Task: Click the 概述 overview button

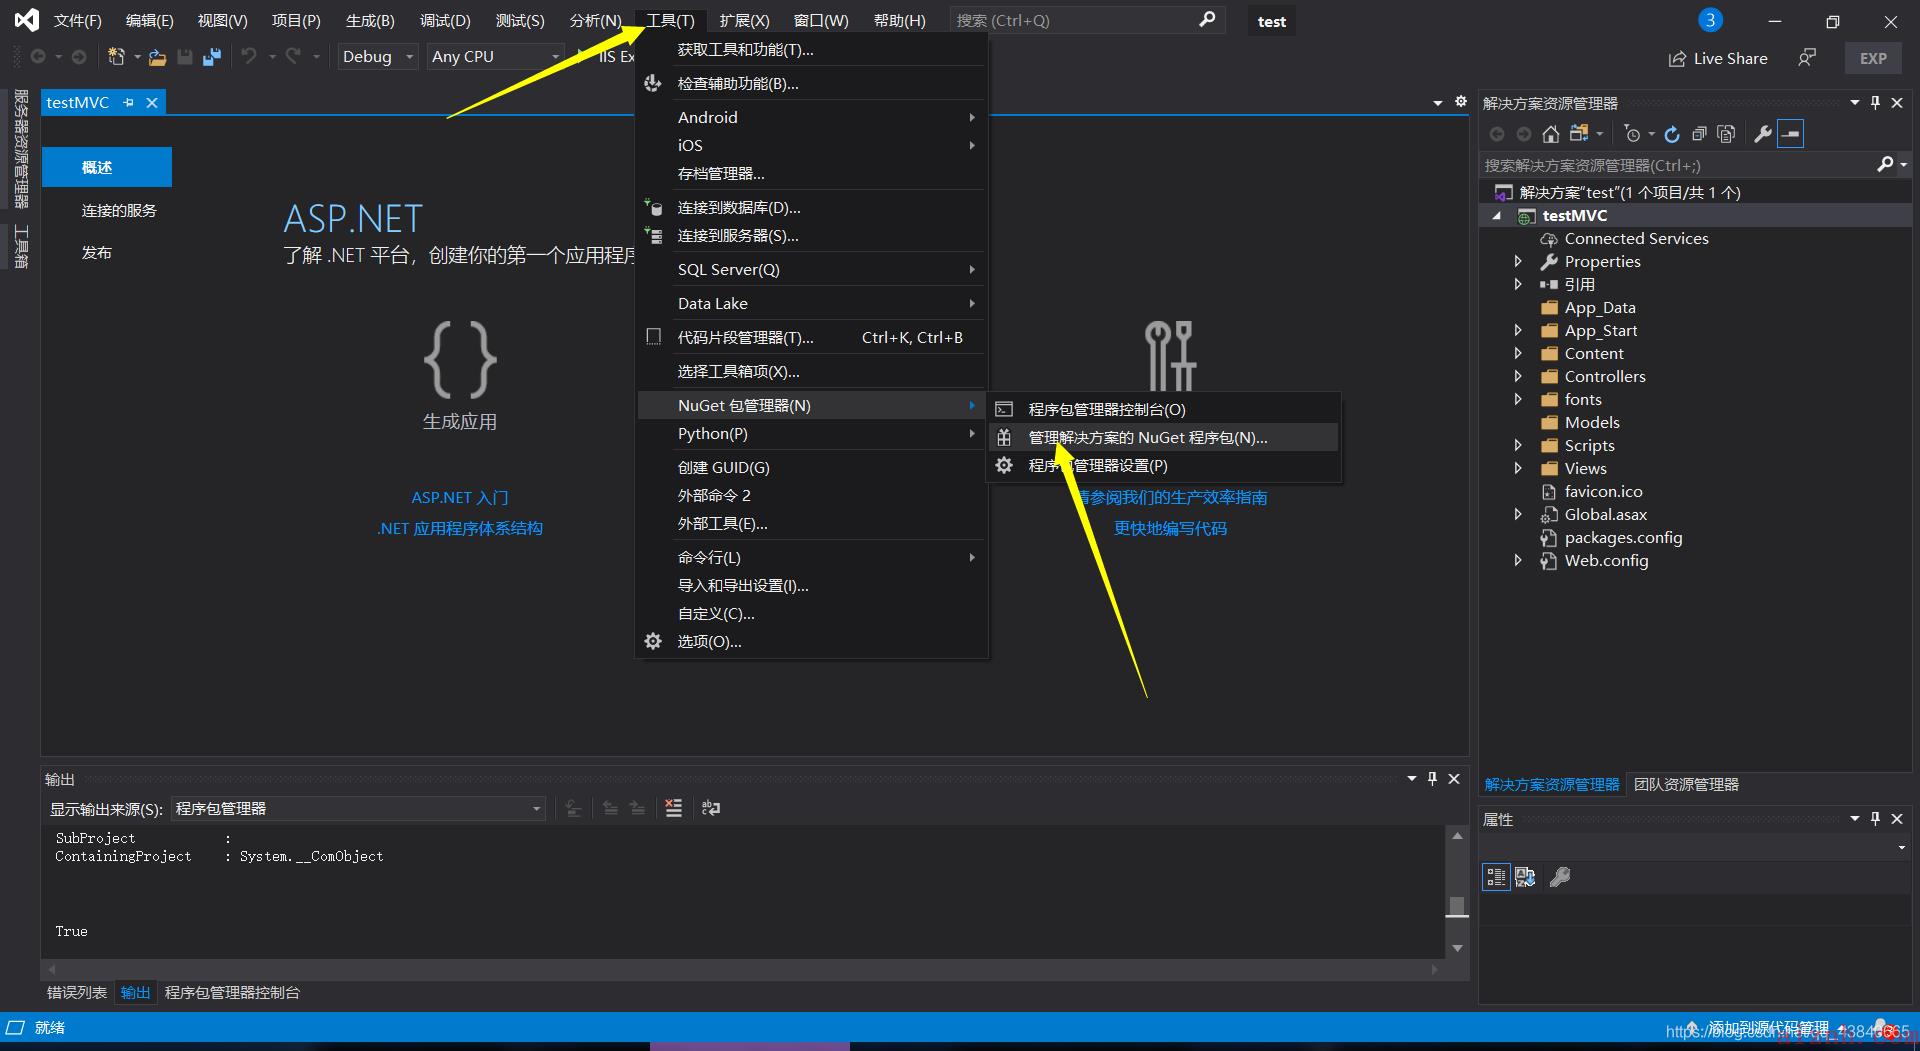Action: click(107, 167)
